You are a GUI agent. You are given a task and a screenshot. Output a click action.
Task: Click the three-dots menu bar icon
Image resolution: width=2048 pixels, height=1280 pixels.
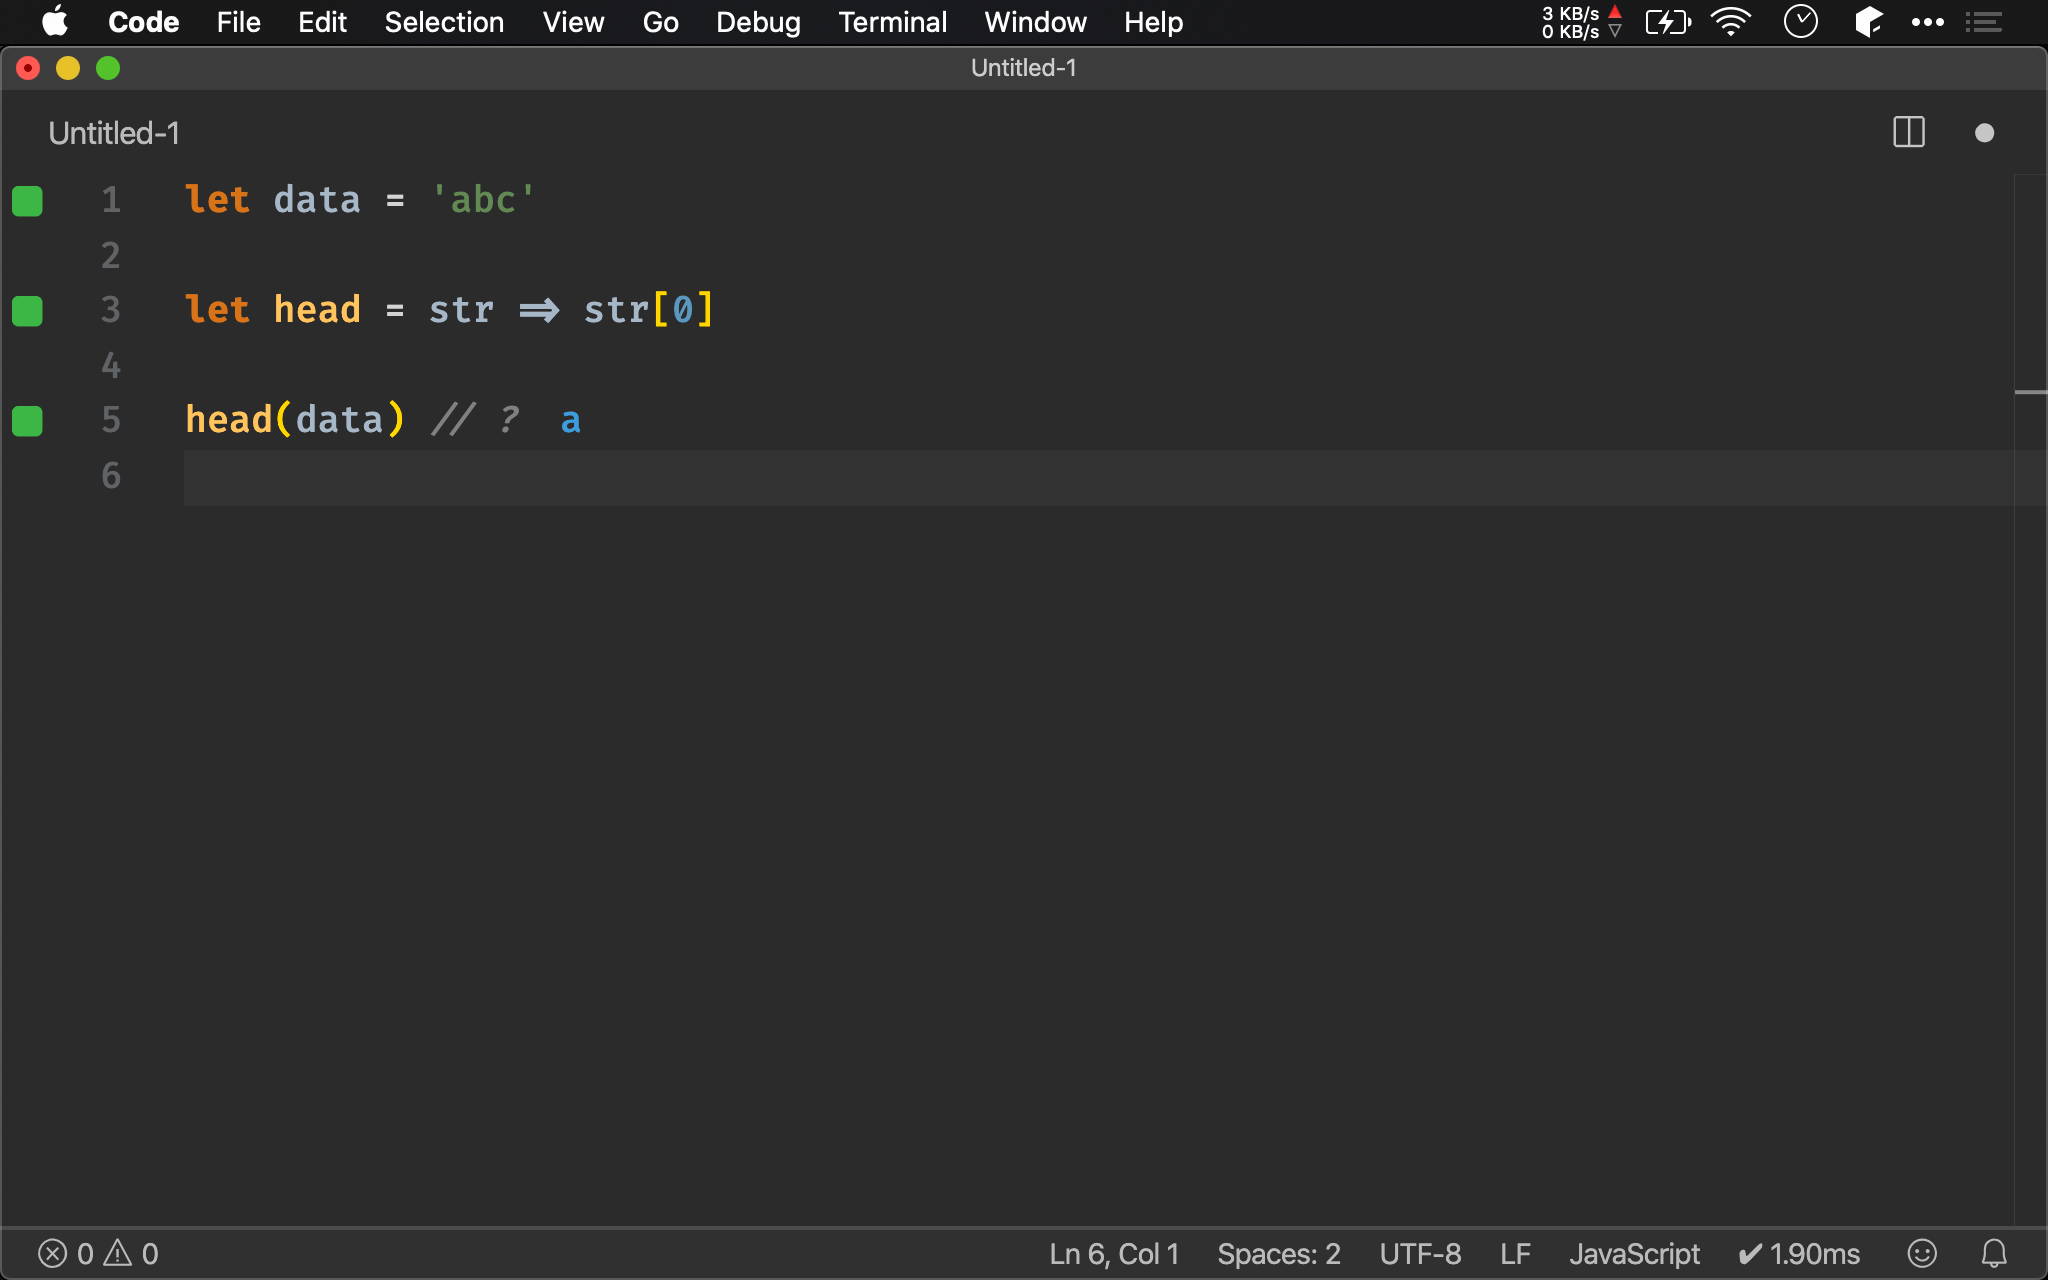(x=1927, y=22)
